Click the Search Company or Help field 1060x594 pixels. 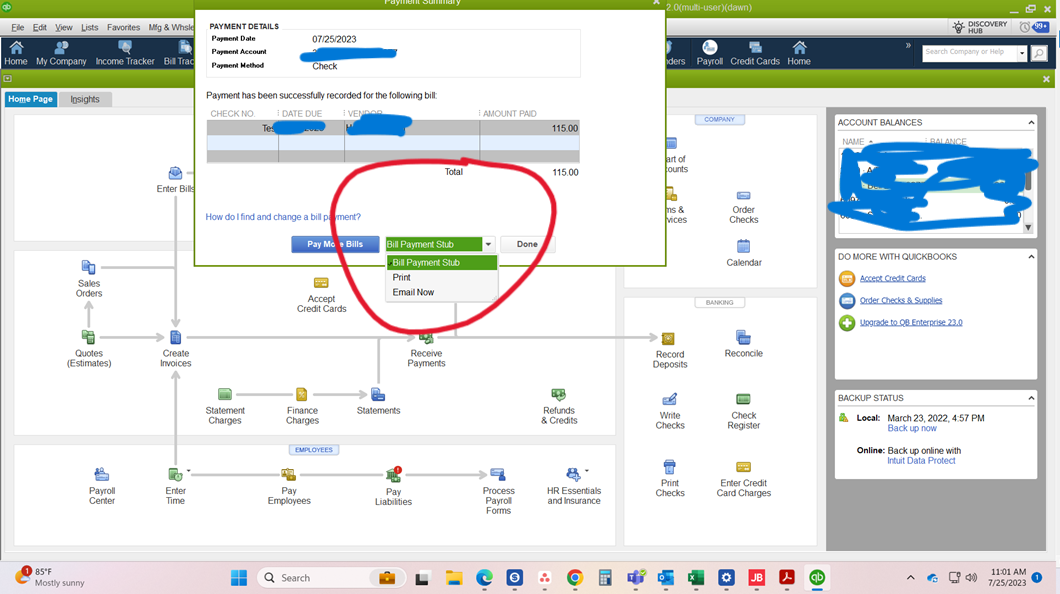point(969,53)
